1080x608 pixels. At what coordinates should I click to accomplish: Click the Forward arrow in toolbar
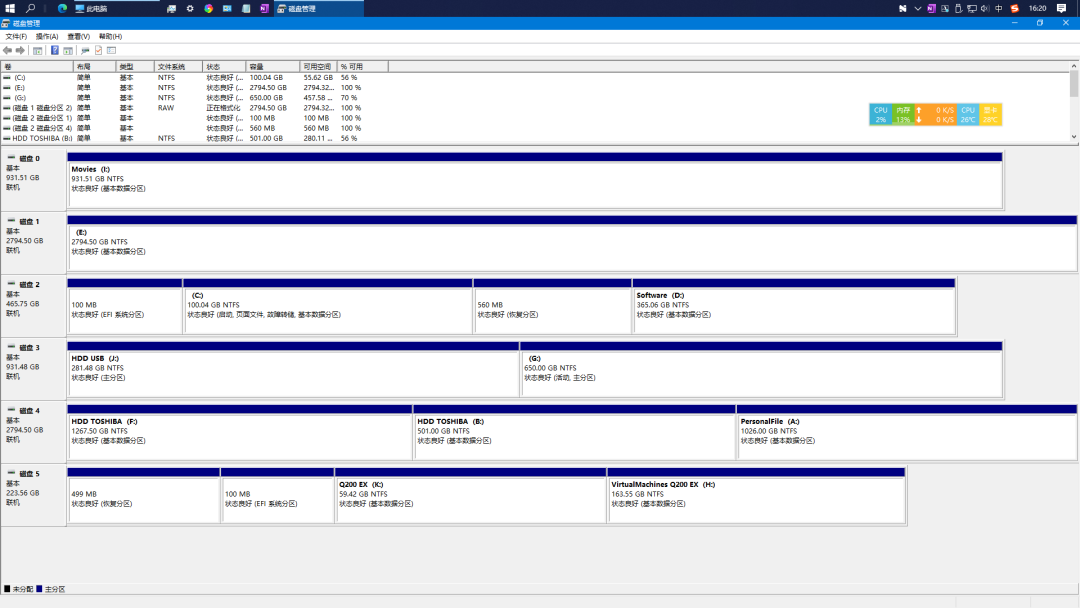pyautogui.click(x=20, y=50)
